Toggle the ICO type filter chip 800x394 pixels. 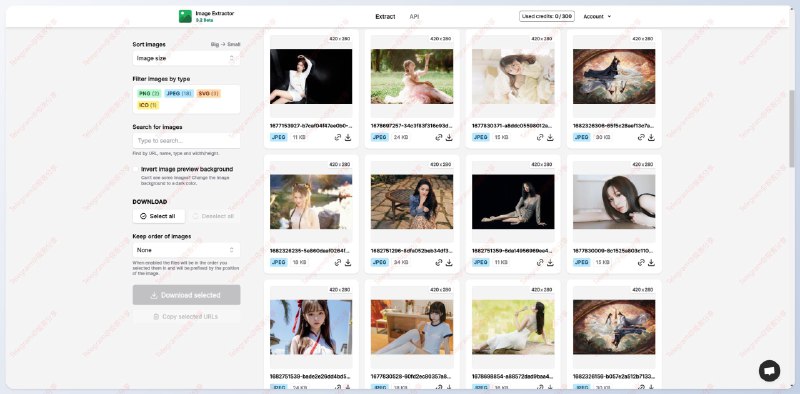(x=148, y=105)
